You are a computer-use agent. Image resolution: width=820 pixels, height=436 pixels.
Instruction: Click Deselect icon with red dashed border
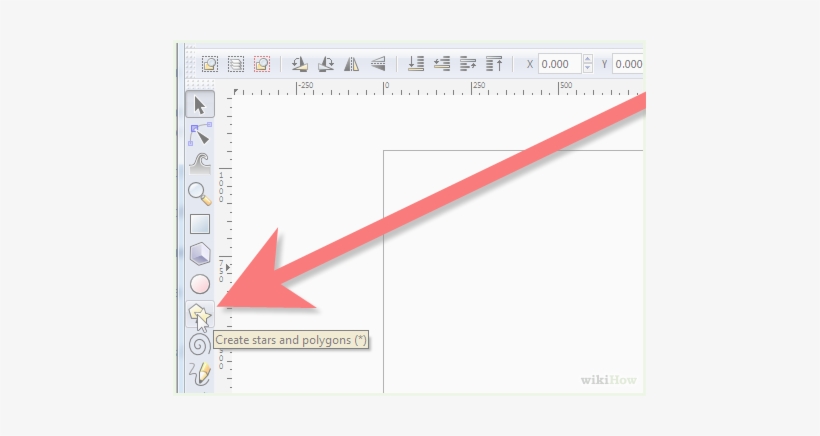pyautogui.click(x=262, y=64)
